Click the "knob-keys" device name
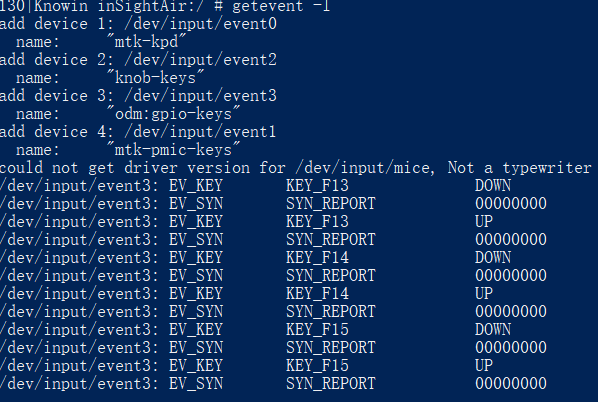This screenshot has width=598, height=402. [x=156, y=78]
